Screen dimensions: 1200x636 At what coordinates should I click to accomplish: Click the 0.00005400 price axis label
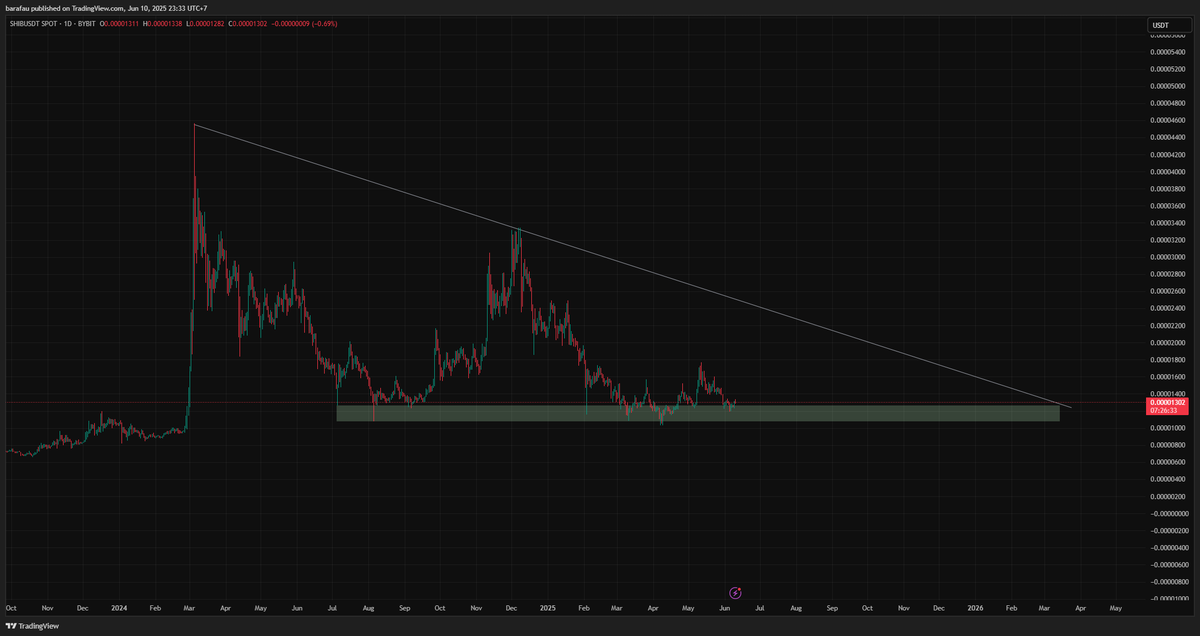coord(1166,51)
